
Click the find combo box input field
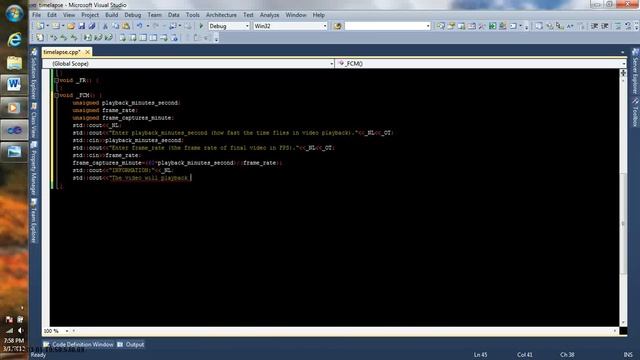coord(384,26)
